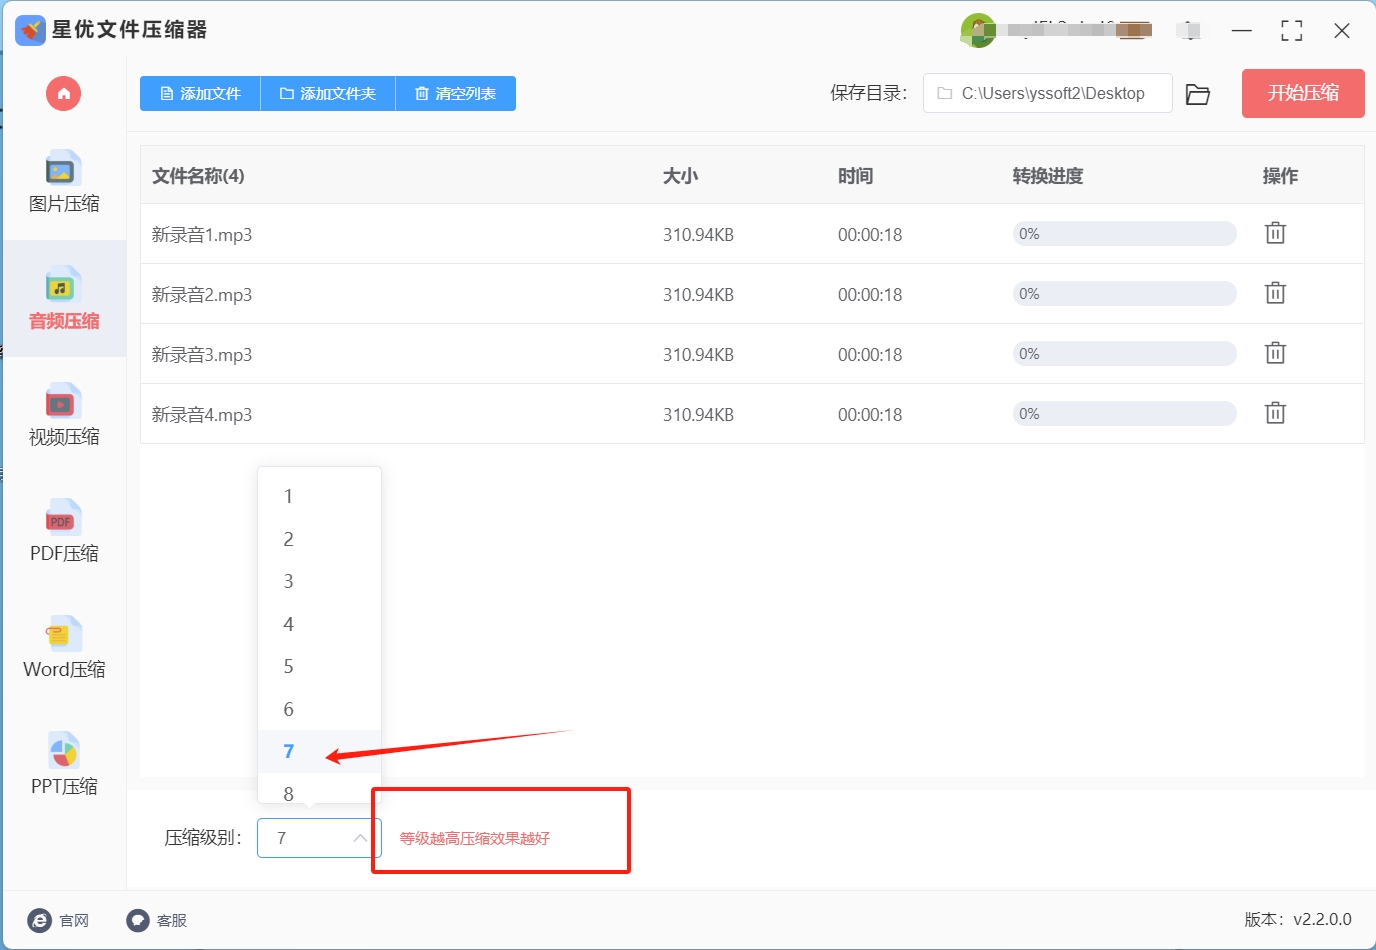This screenshot has height=950, width=1376.
Task: Minimize the window
Action: (1242, 31)
